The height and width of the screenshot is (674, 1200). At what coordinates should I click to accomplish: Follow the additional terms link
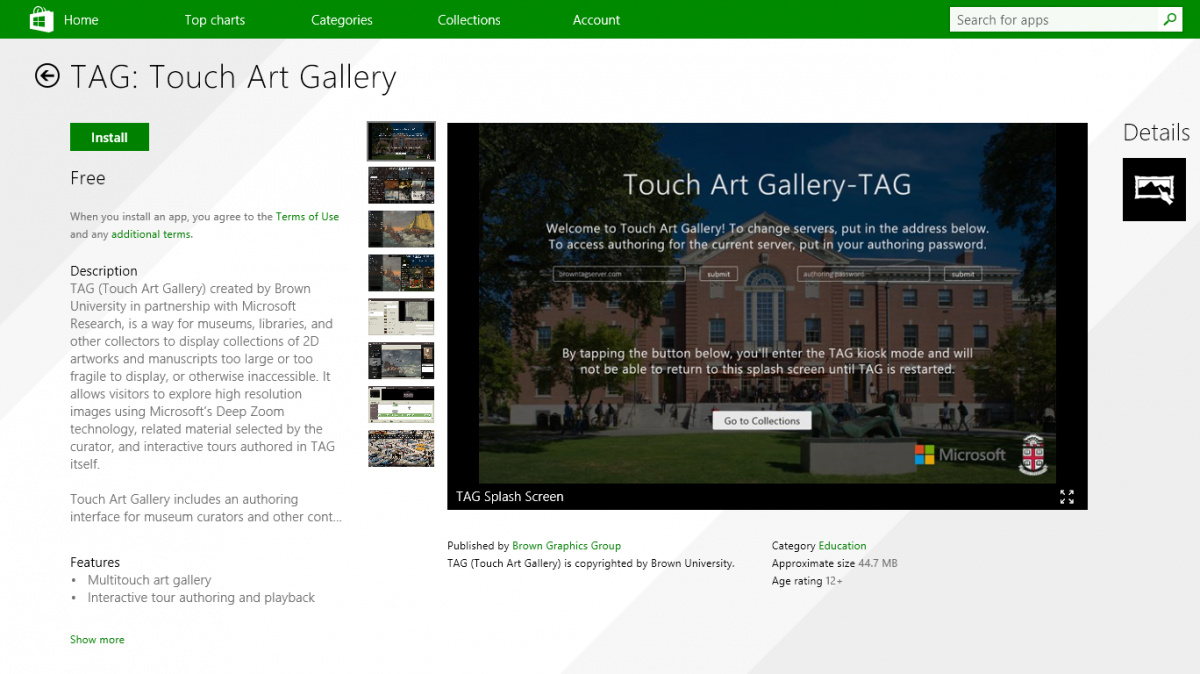click(x=152, y=234)
